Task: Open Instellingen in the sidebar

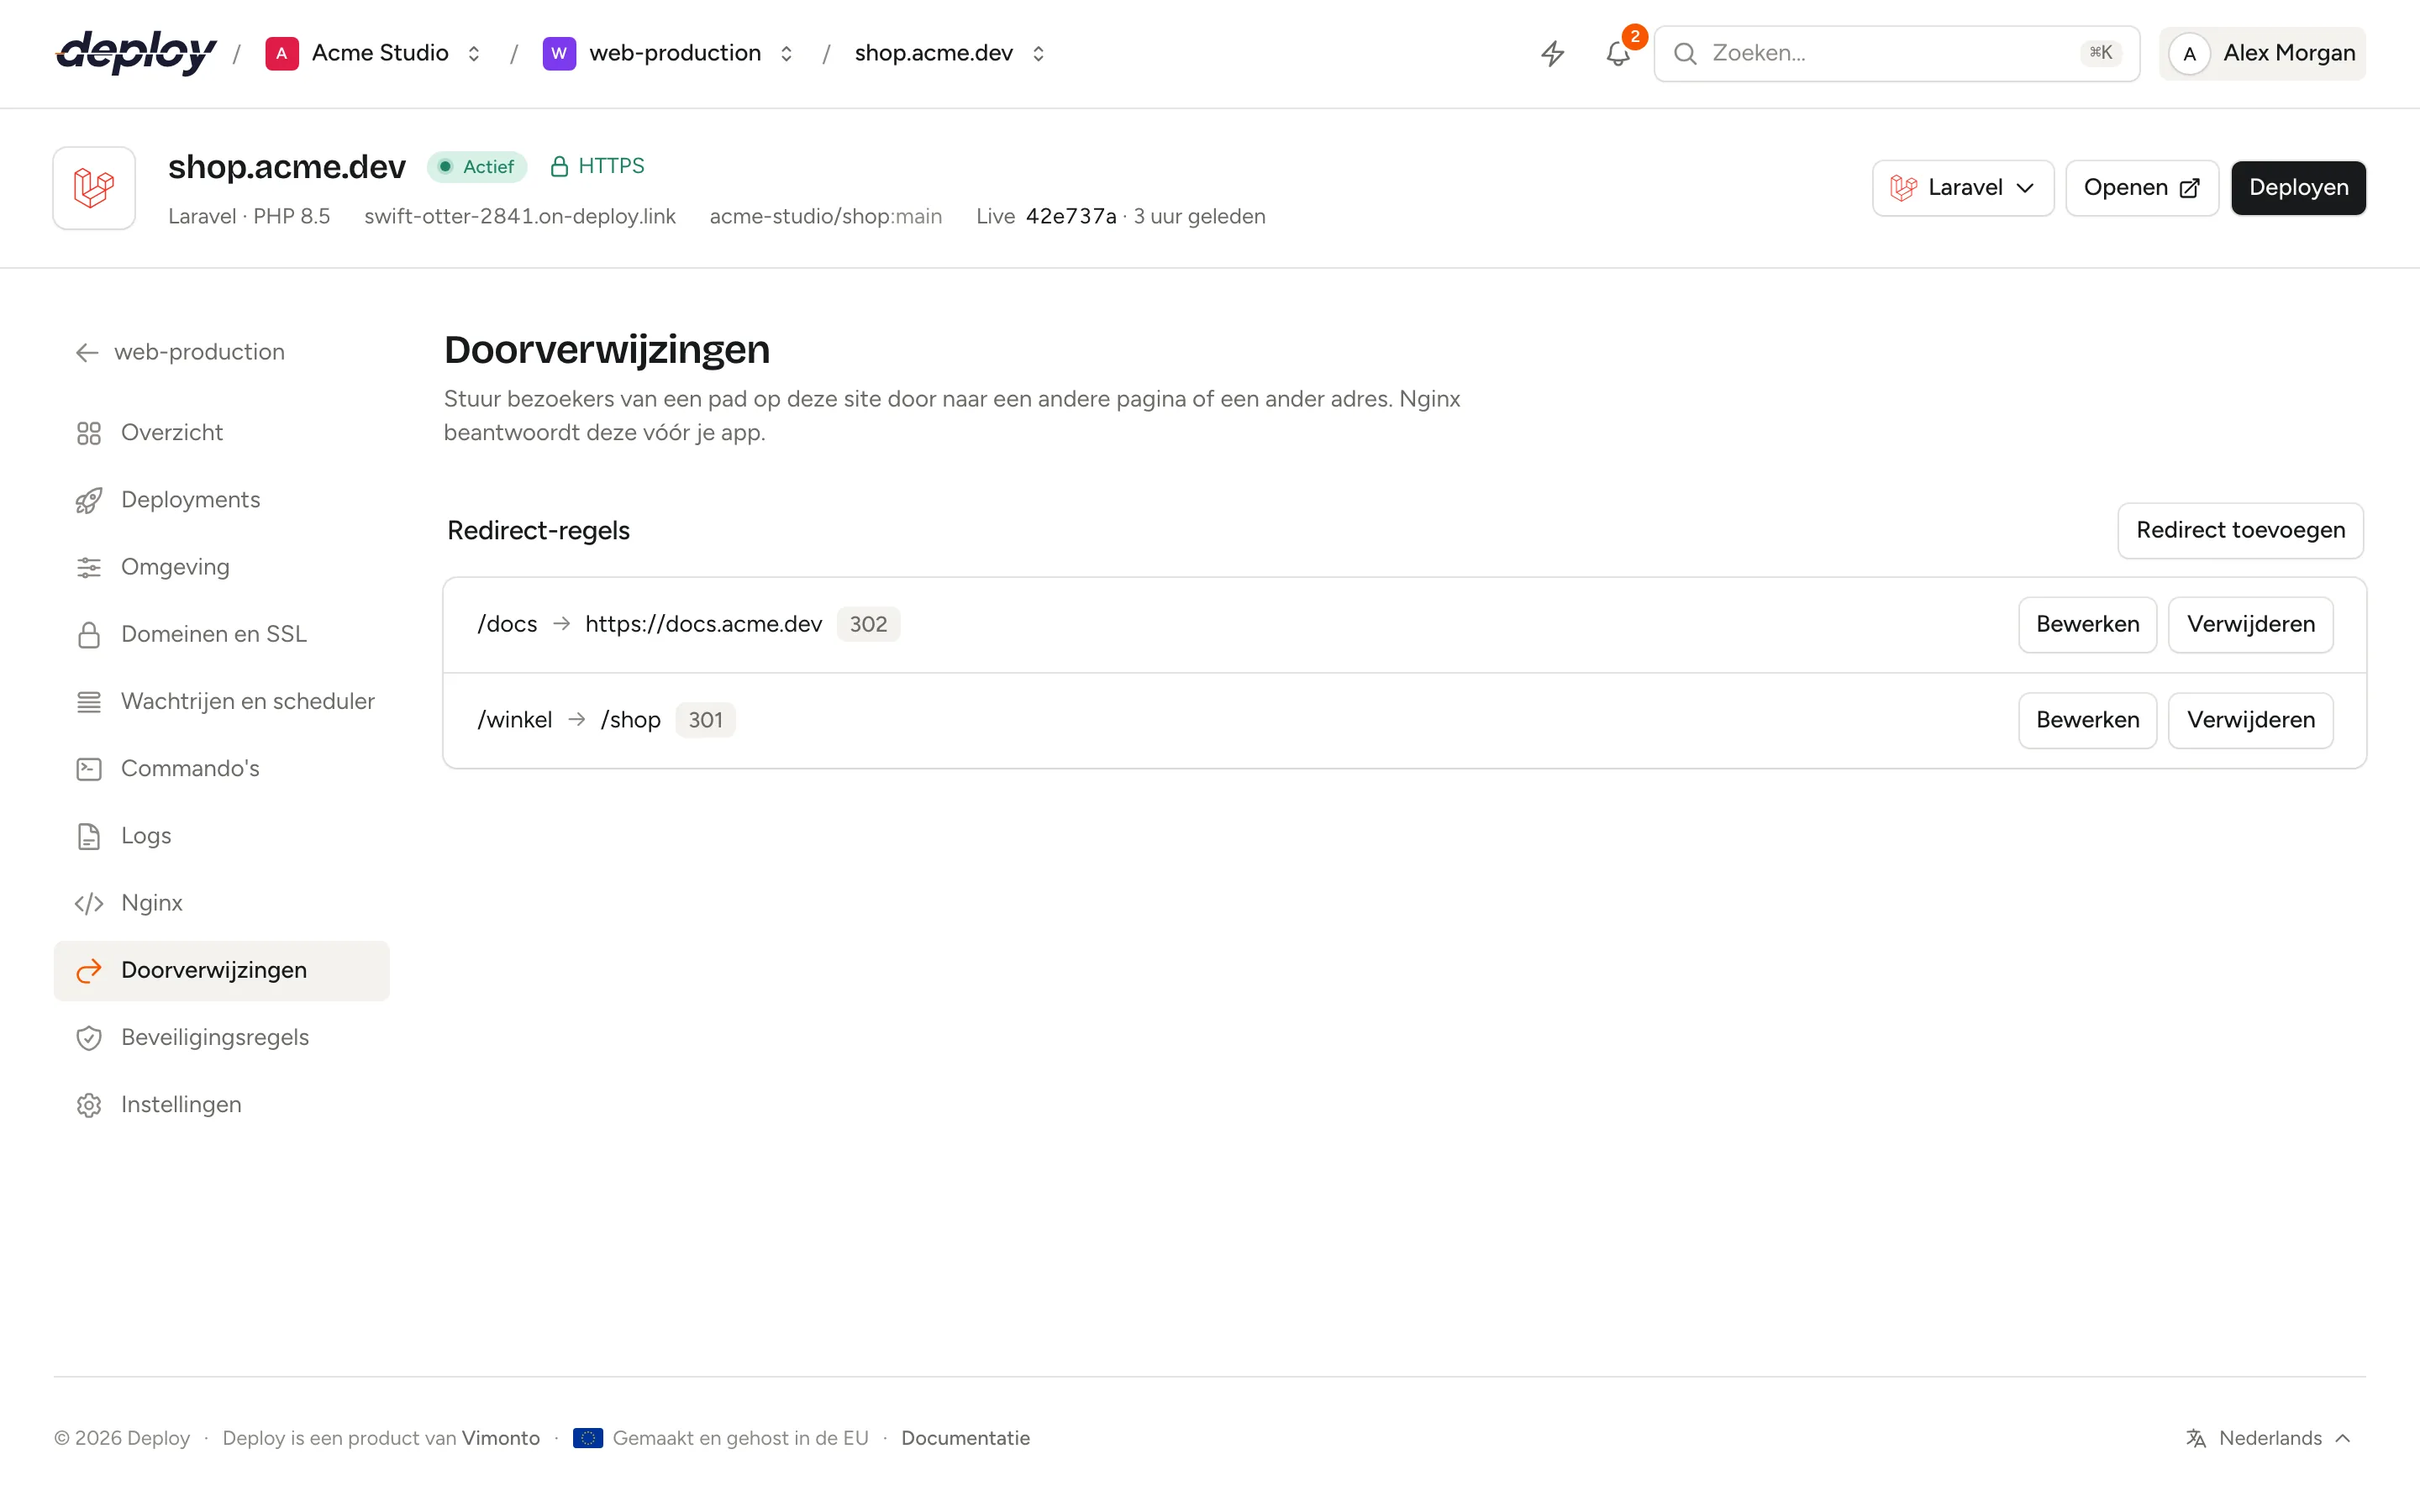Action: click(222, 1105)
